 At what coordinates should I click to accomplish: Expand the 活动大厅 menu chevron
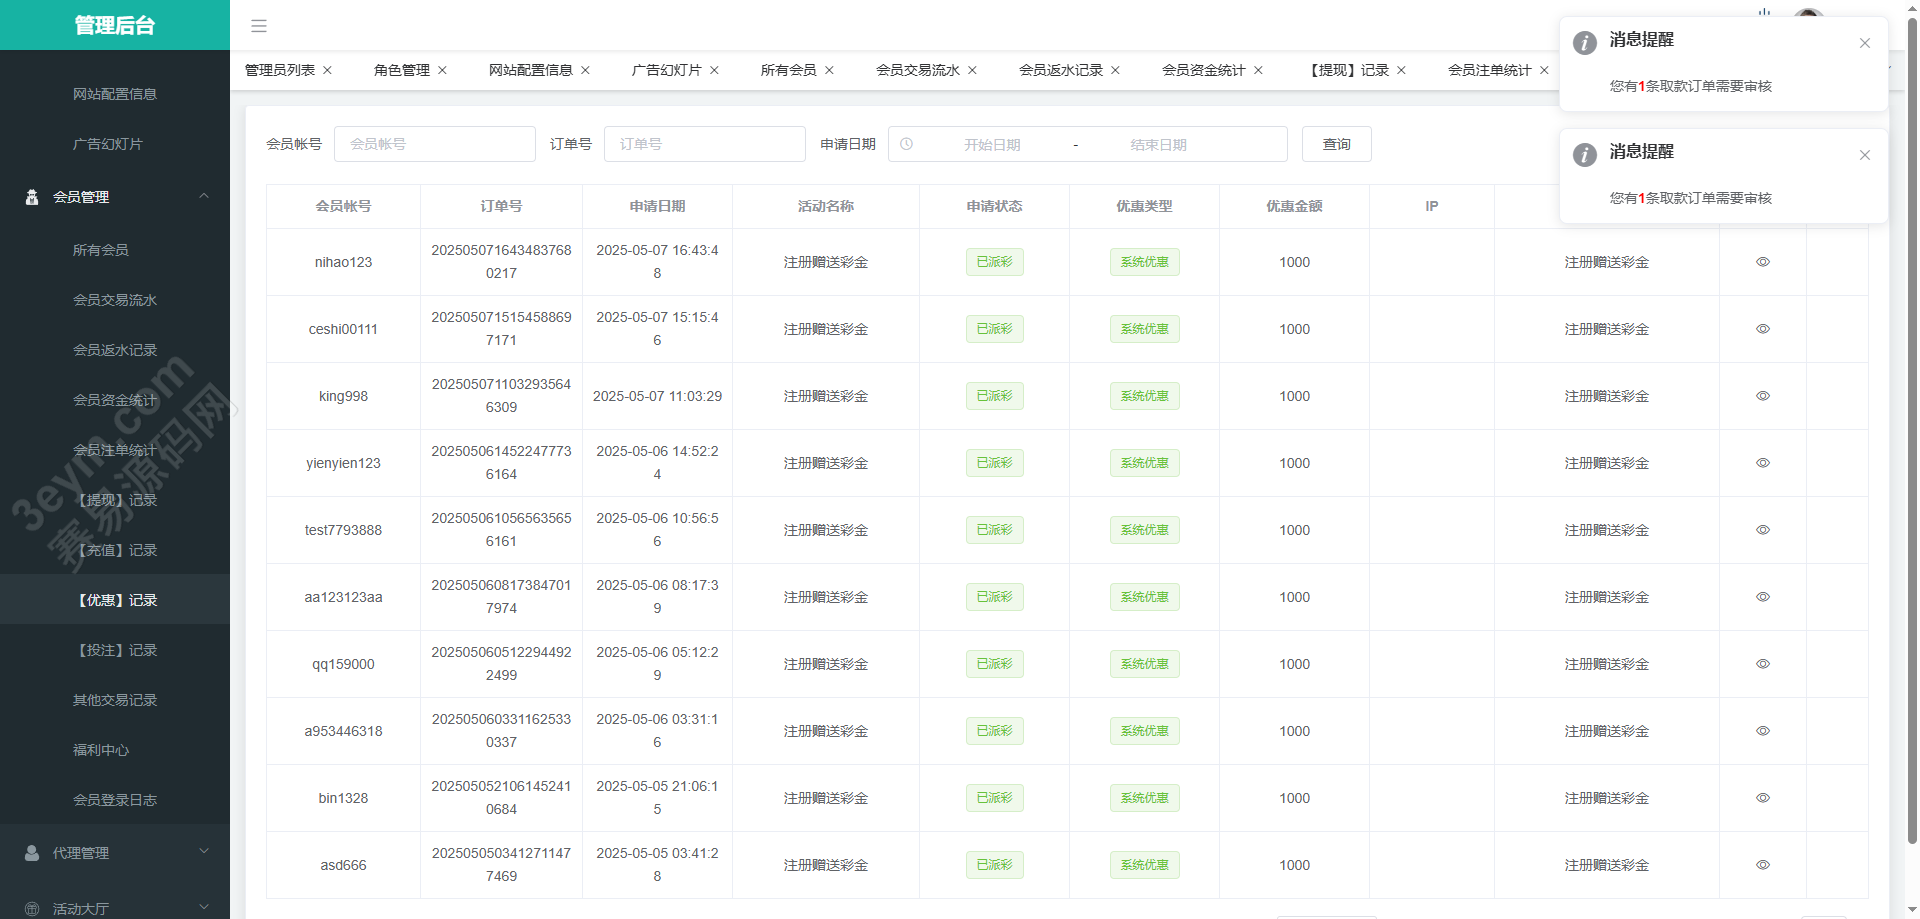coord(204,907)
